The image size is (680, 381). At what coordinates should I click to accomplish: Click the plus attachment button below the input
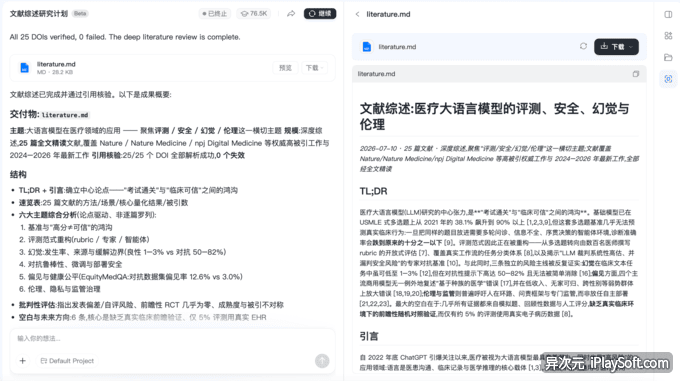[x=23, y=361]
